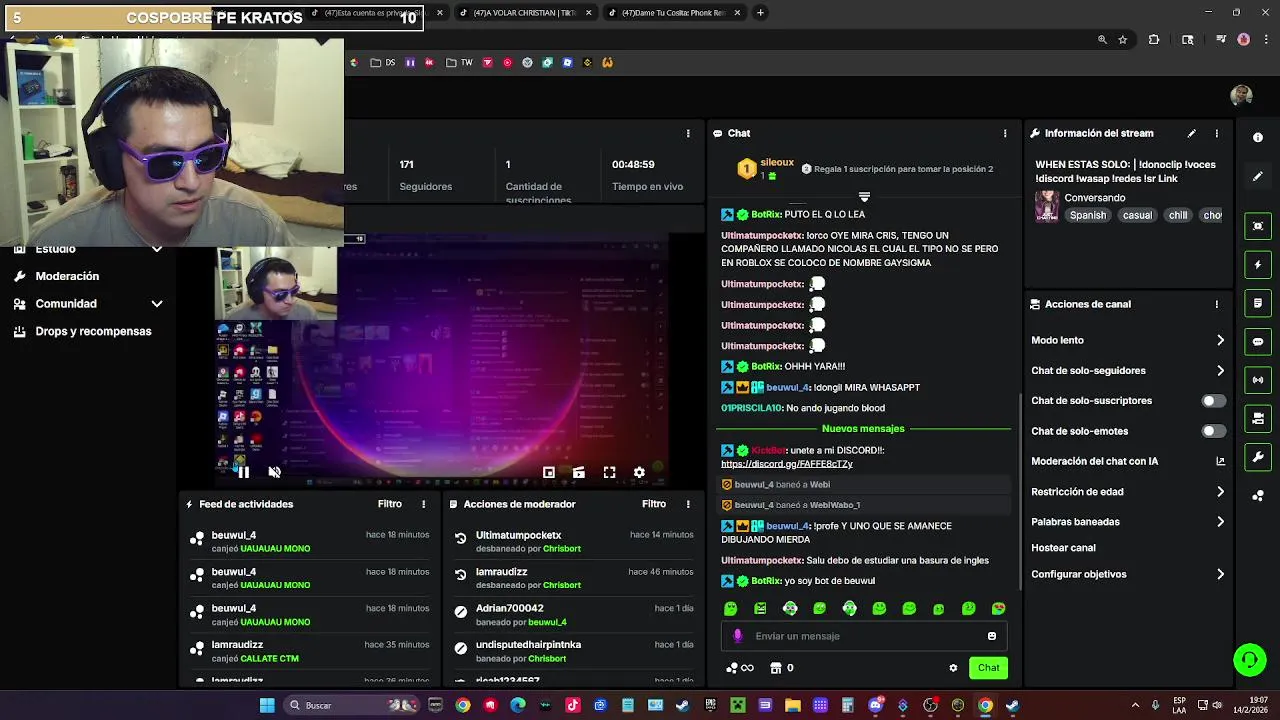Edit stream info with the pencil icon
This screenshot has height=720, width=1280.
click(1191, 133)
